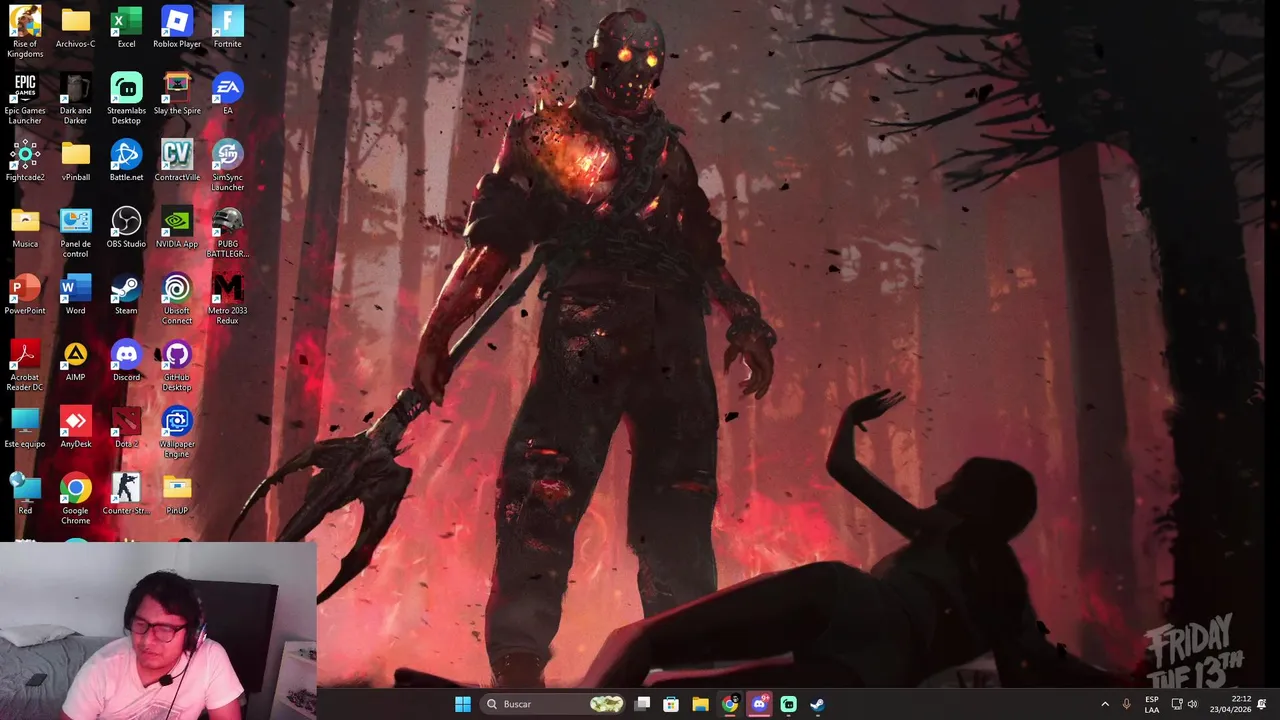
Task: Switch to Chrome on the taskbar
Action: pyautogui.click(x=730, y=704)
